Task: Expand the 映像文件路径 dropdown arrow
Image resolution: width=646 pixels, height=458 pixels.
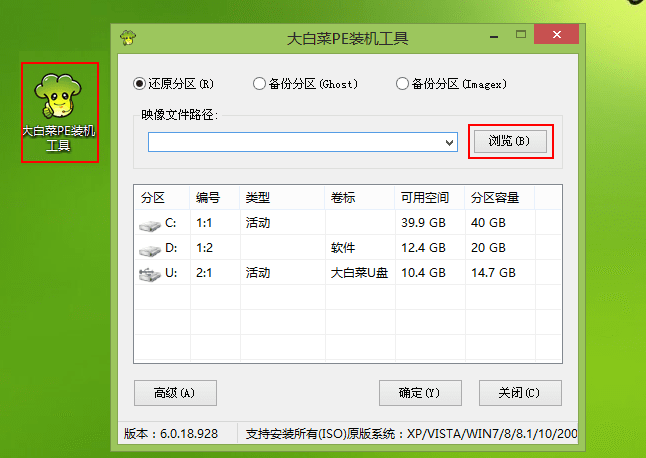Action: point(449,143)
